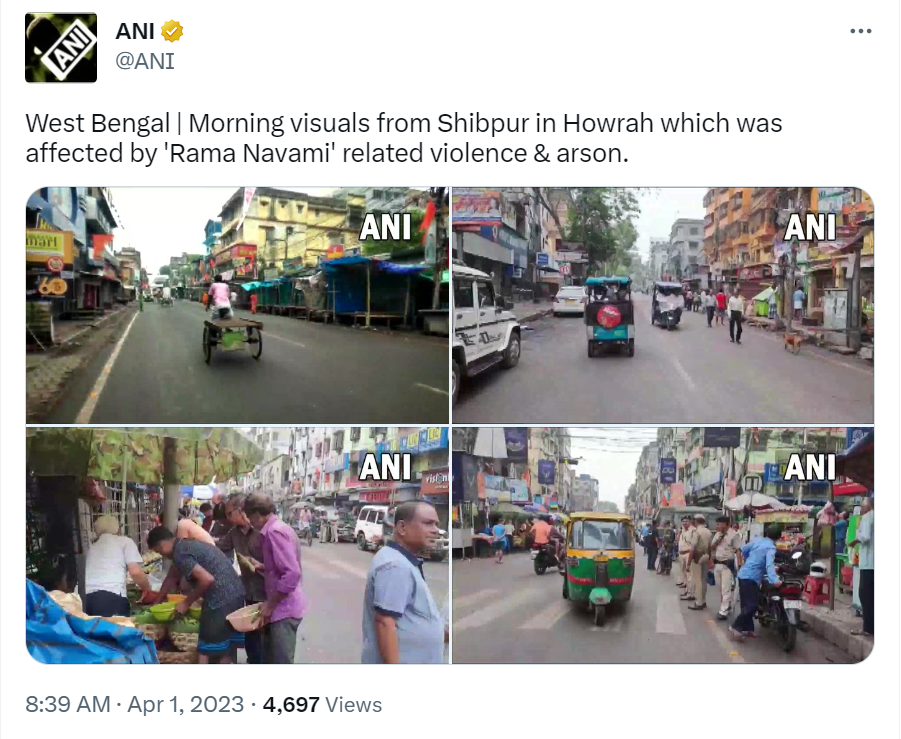901x739 pixels.
Task: Click the teal e-rickshaw in top-right photo
Action: (x=609, y=317)
